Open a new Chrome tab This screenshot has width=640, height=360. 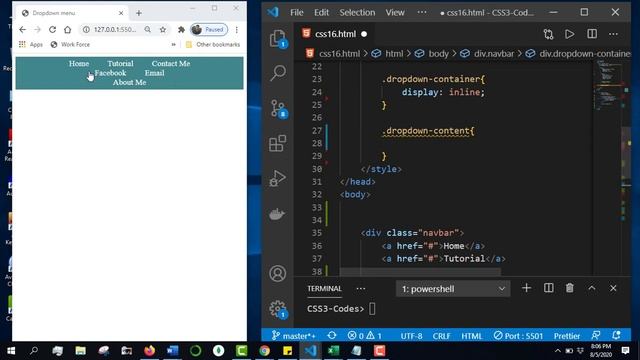(x=139, y=13)
